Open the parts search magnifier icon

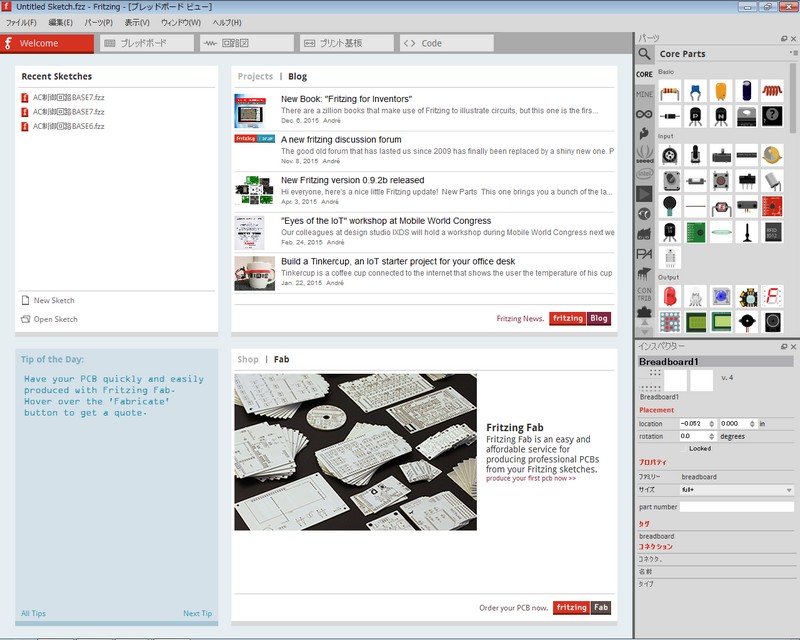point(644,54)
